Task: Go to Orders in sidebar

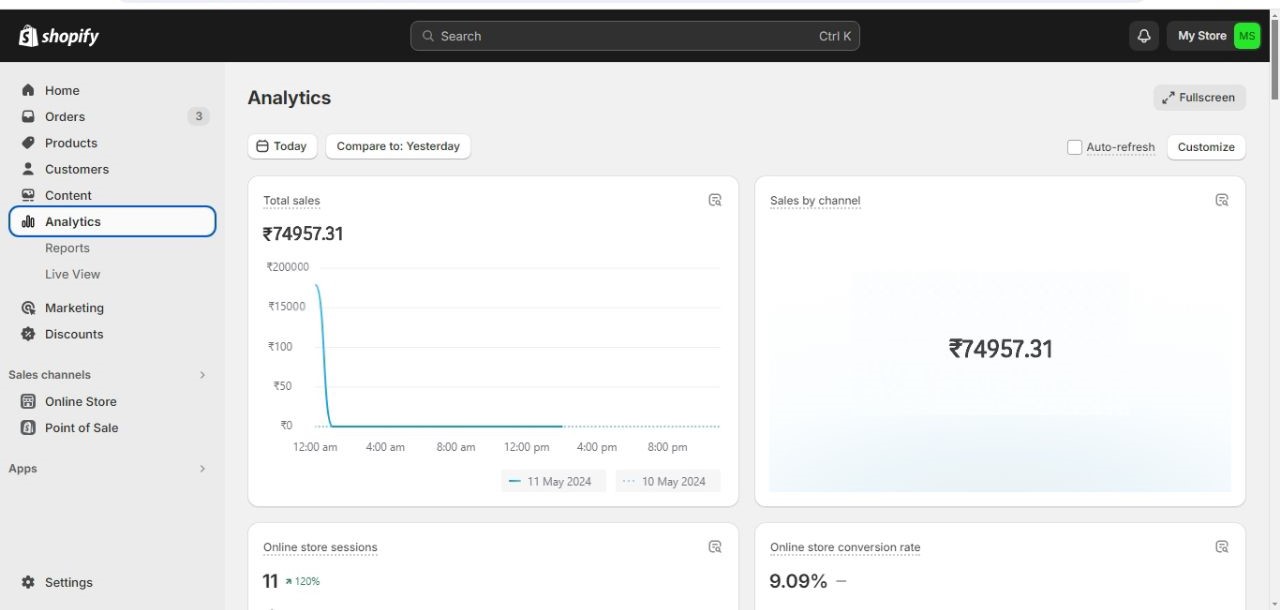Action: (x=65, y=116)
